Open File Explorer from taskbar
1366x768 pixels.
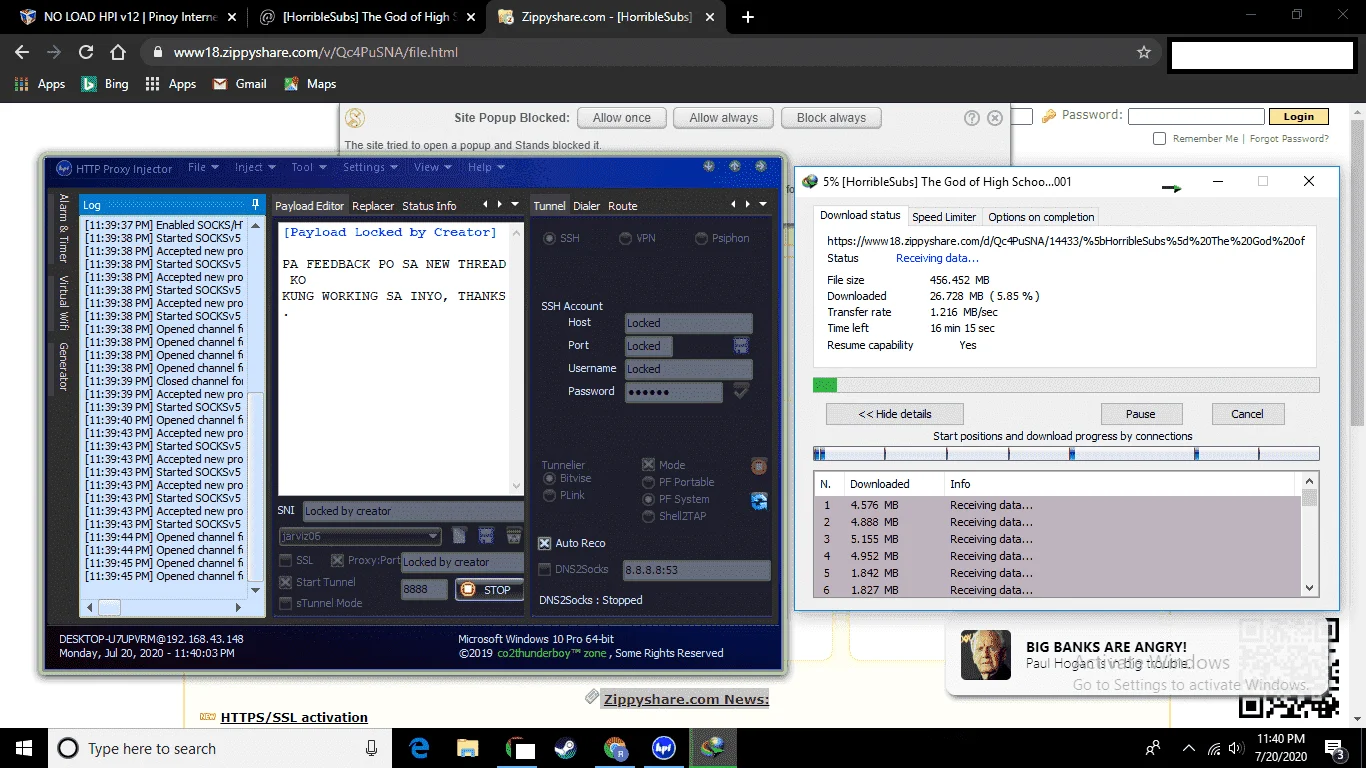[x=467, y=748]
